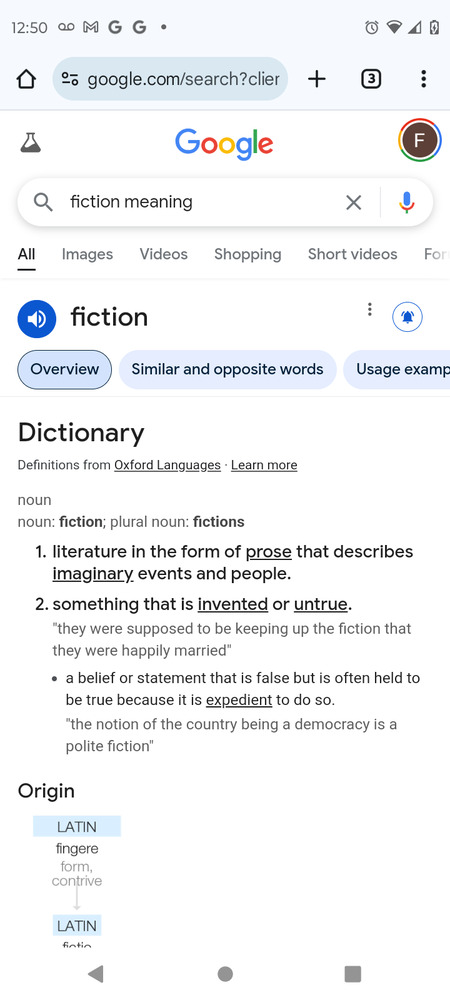Screen dimensions: 450x1000
Task: Select Similar and opposite words chip
Action: pyautogui.click(x=228, y=369)
